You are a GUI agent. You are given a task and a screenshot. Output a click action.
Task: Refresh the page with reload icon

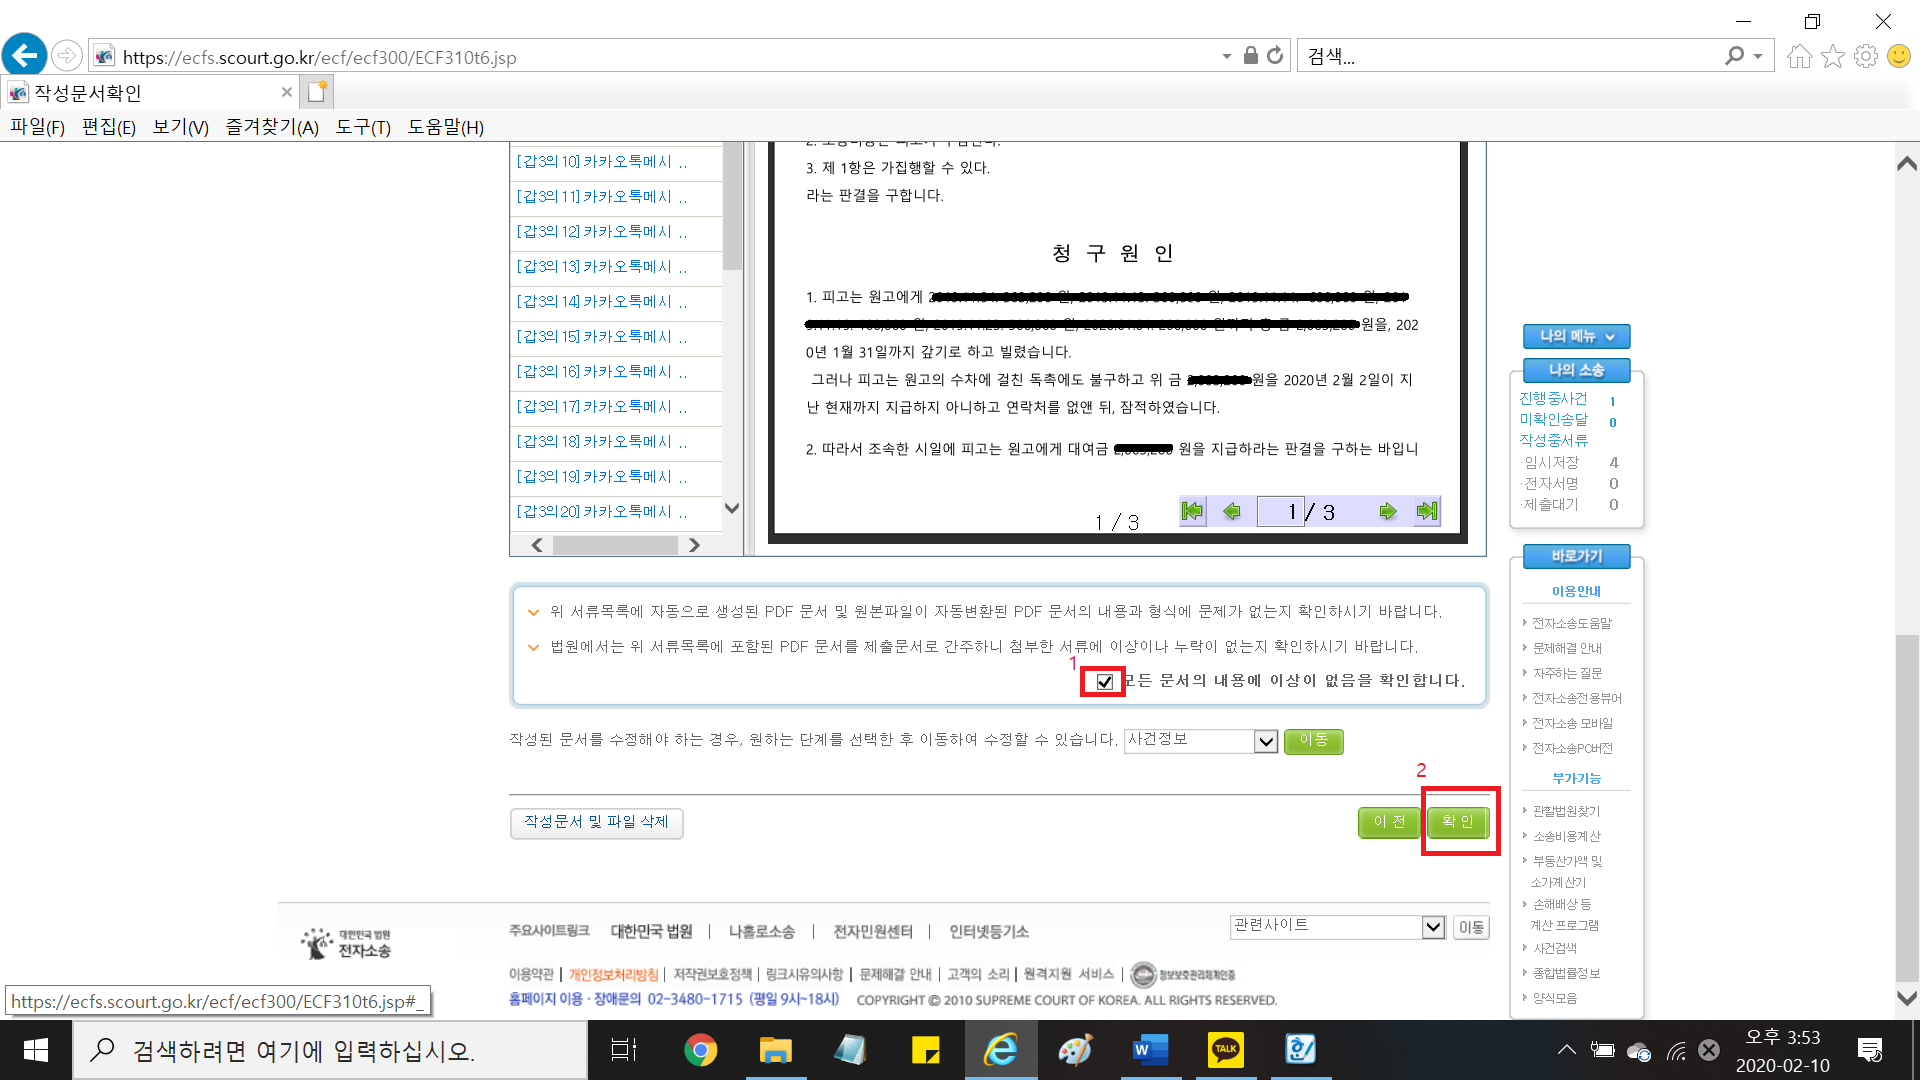(x=1275, y=56)
